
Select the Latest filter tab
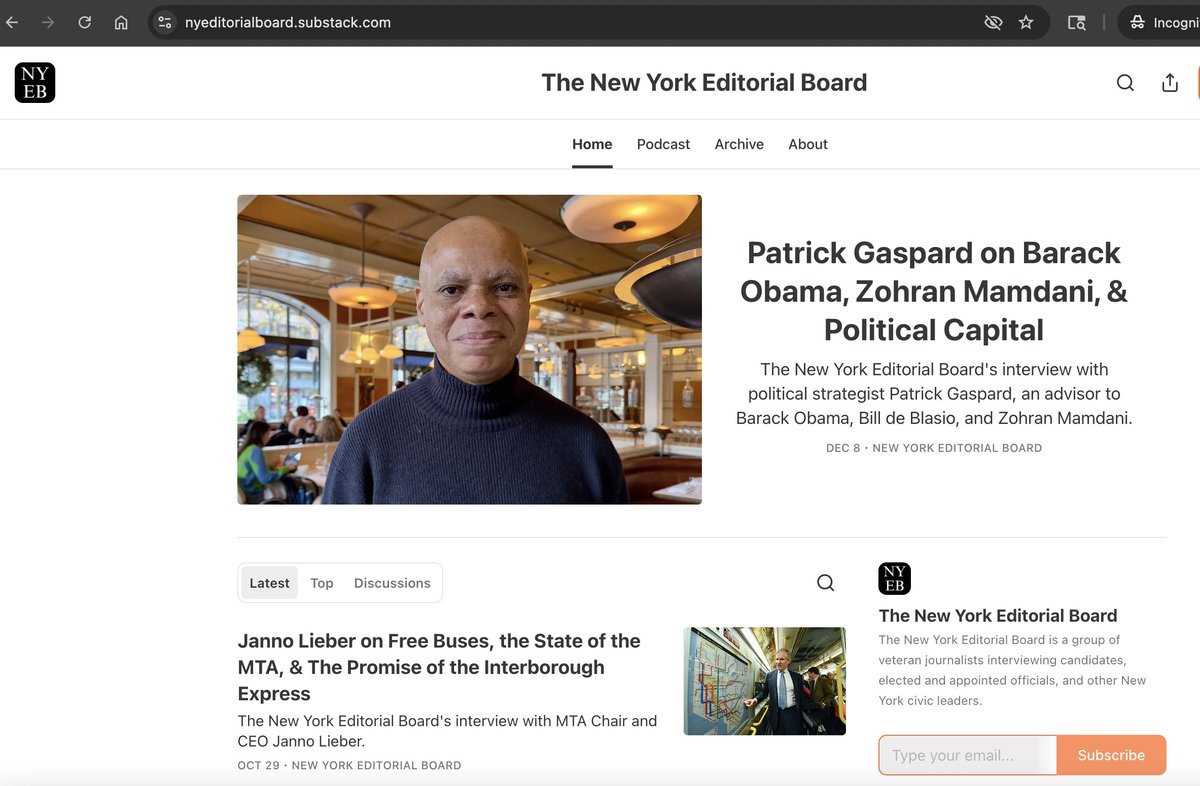pyautogui.click(x=269, y=583)
